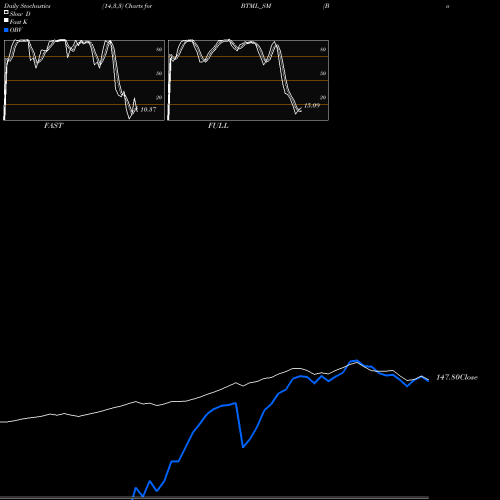Click the 80 axis label in FULL chart
The height and width of the screenshot is (500, 500).
click(323, 49)
